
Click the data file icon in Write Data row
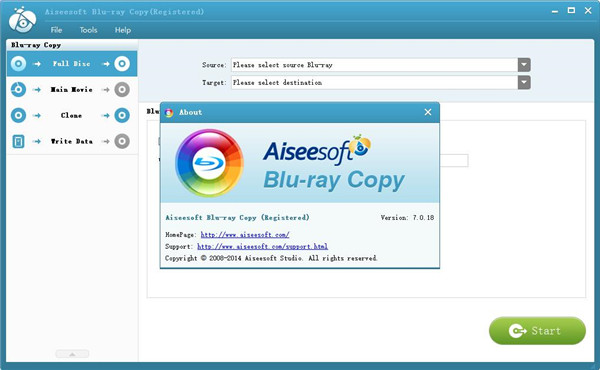tap(18, 141)
